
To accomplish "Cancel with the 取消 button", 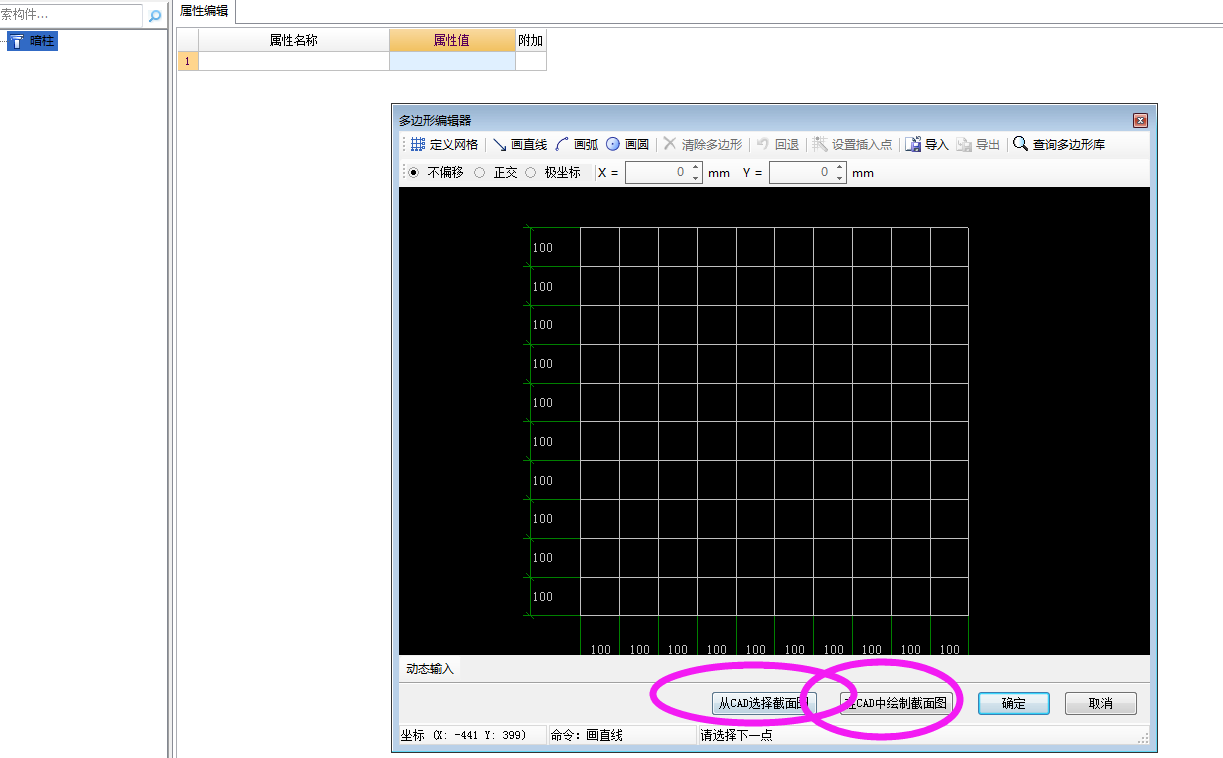I will coord(1101,704).
